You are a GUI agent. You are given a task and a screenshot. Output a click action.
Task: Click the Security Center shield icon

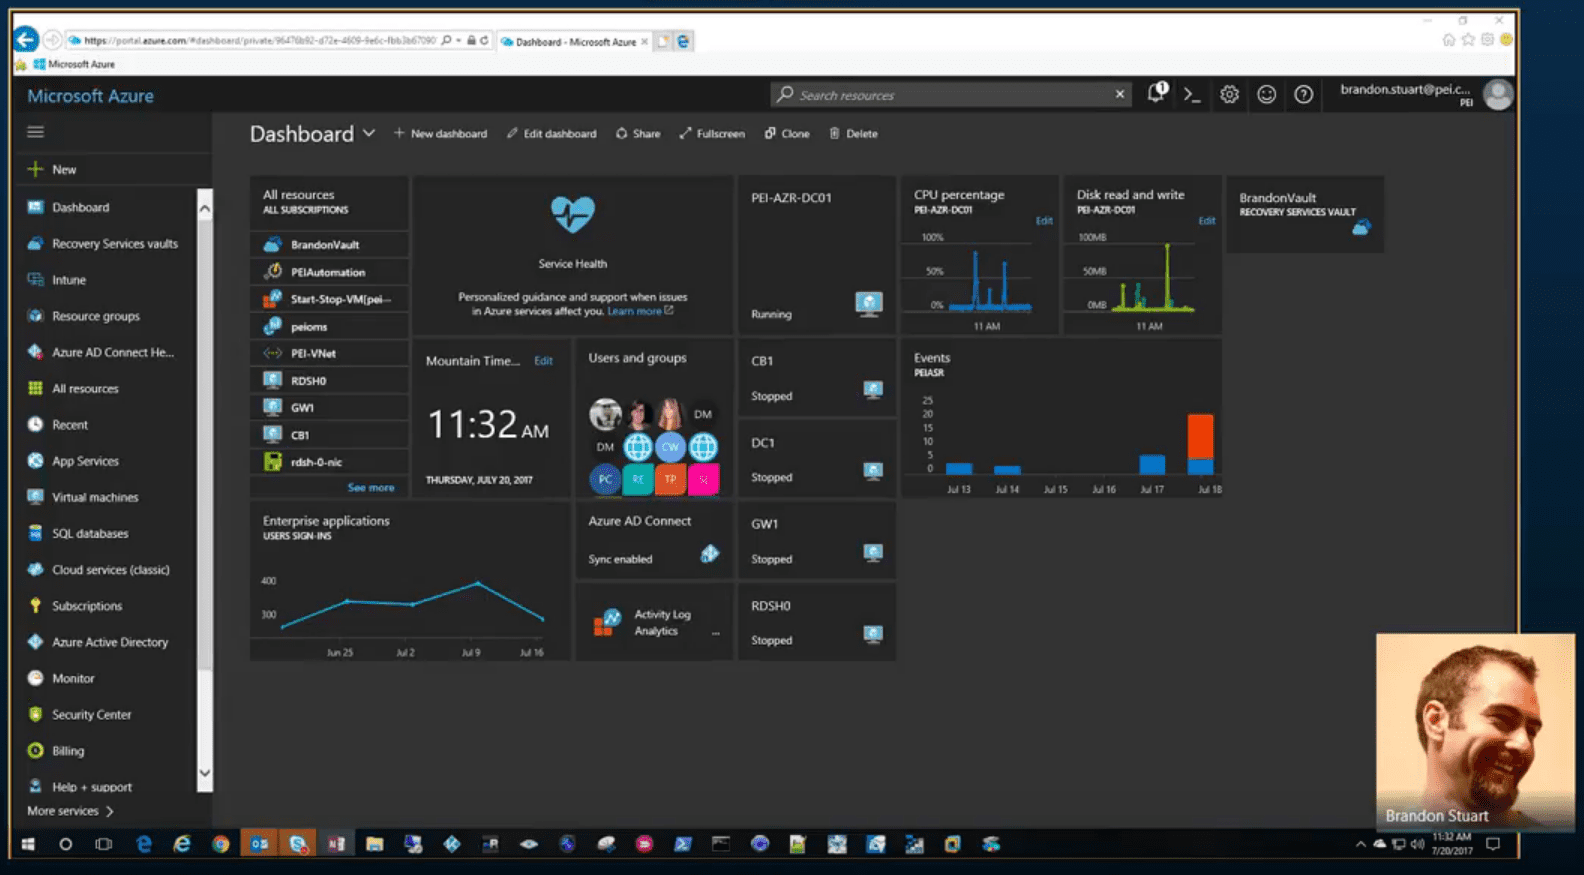[35, 714]
